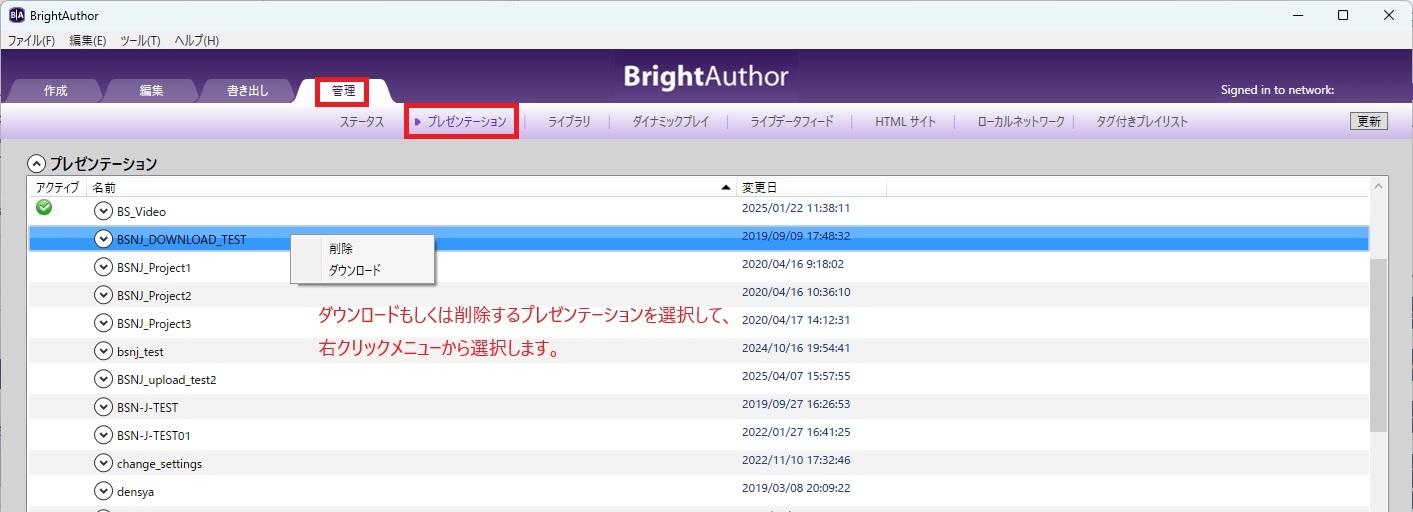Expand the bsnj_test presentation chevron
This screenshot has width=1413, height=512.
pos(102,351)
